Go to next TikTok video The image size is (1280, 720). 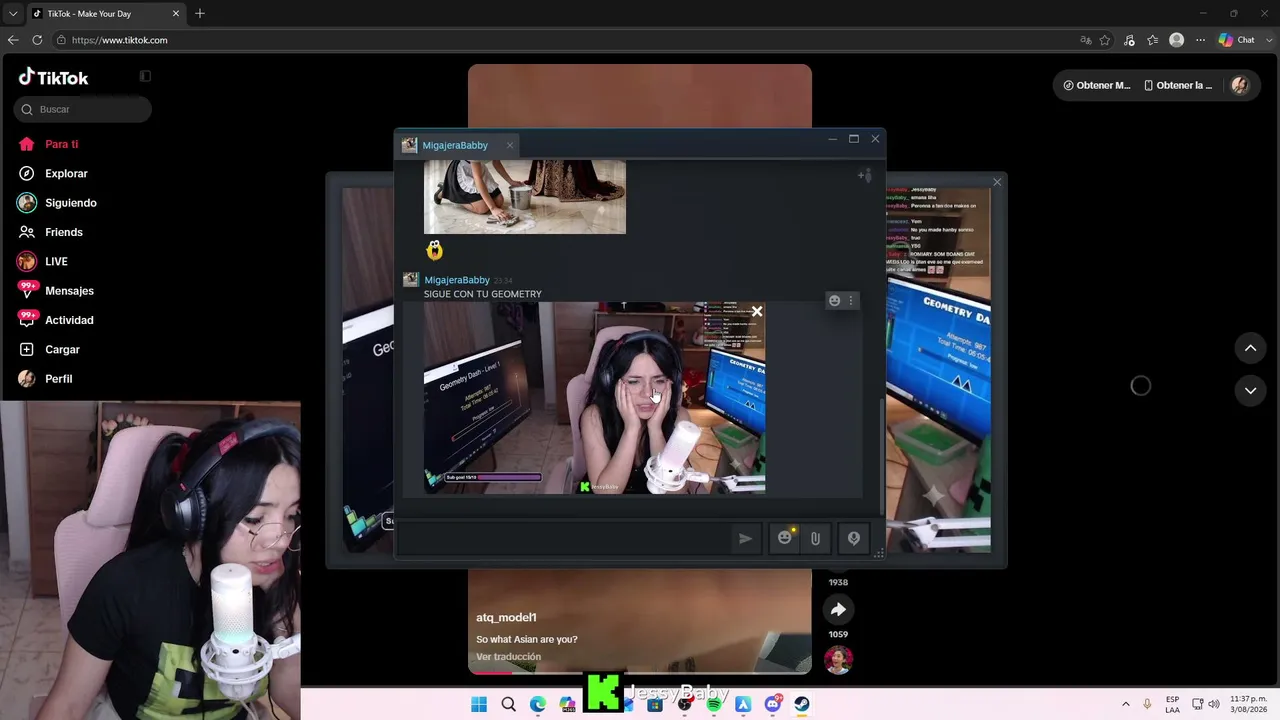1250,391
